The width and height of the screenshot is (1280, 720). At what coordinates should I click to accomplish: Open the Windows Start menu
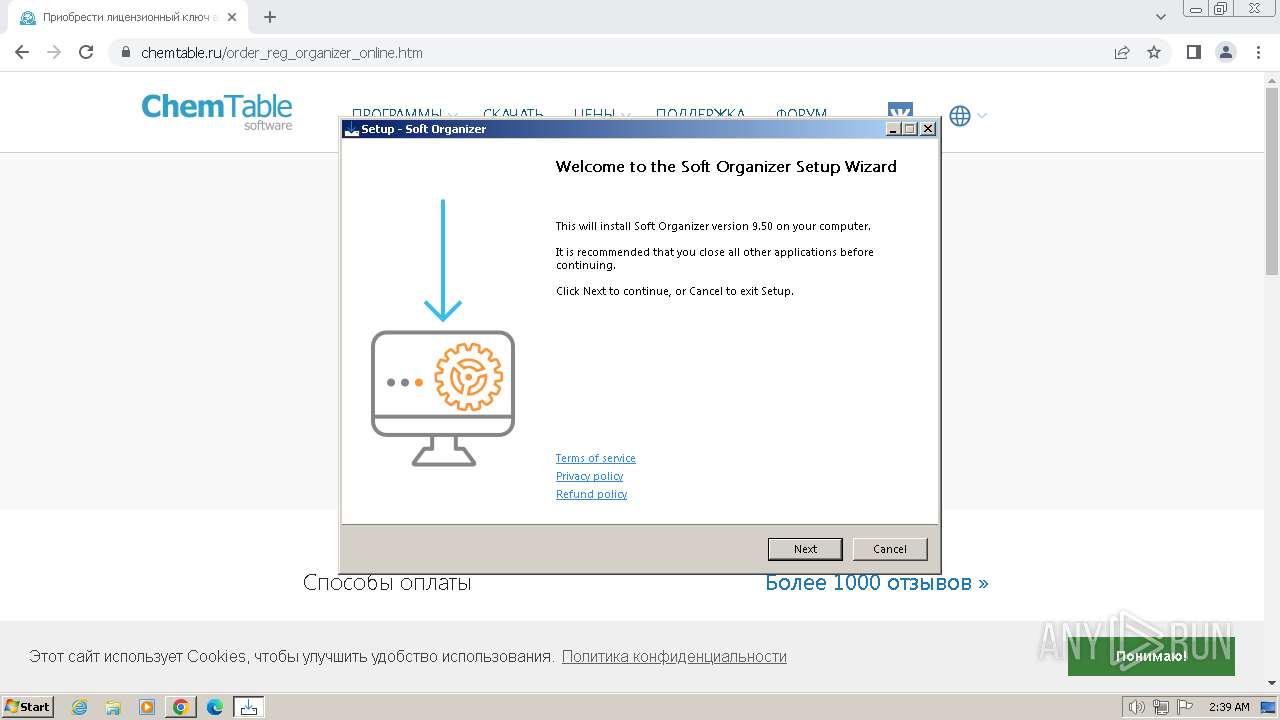coord(27,706)
